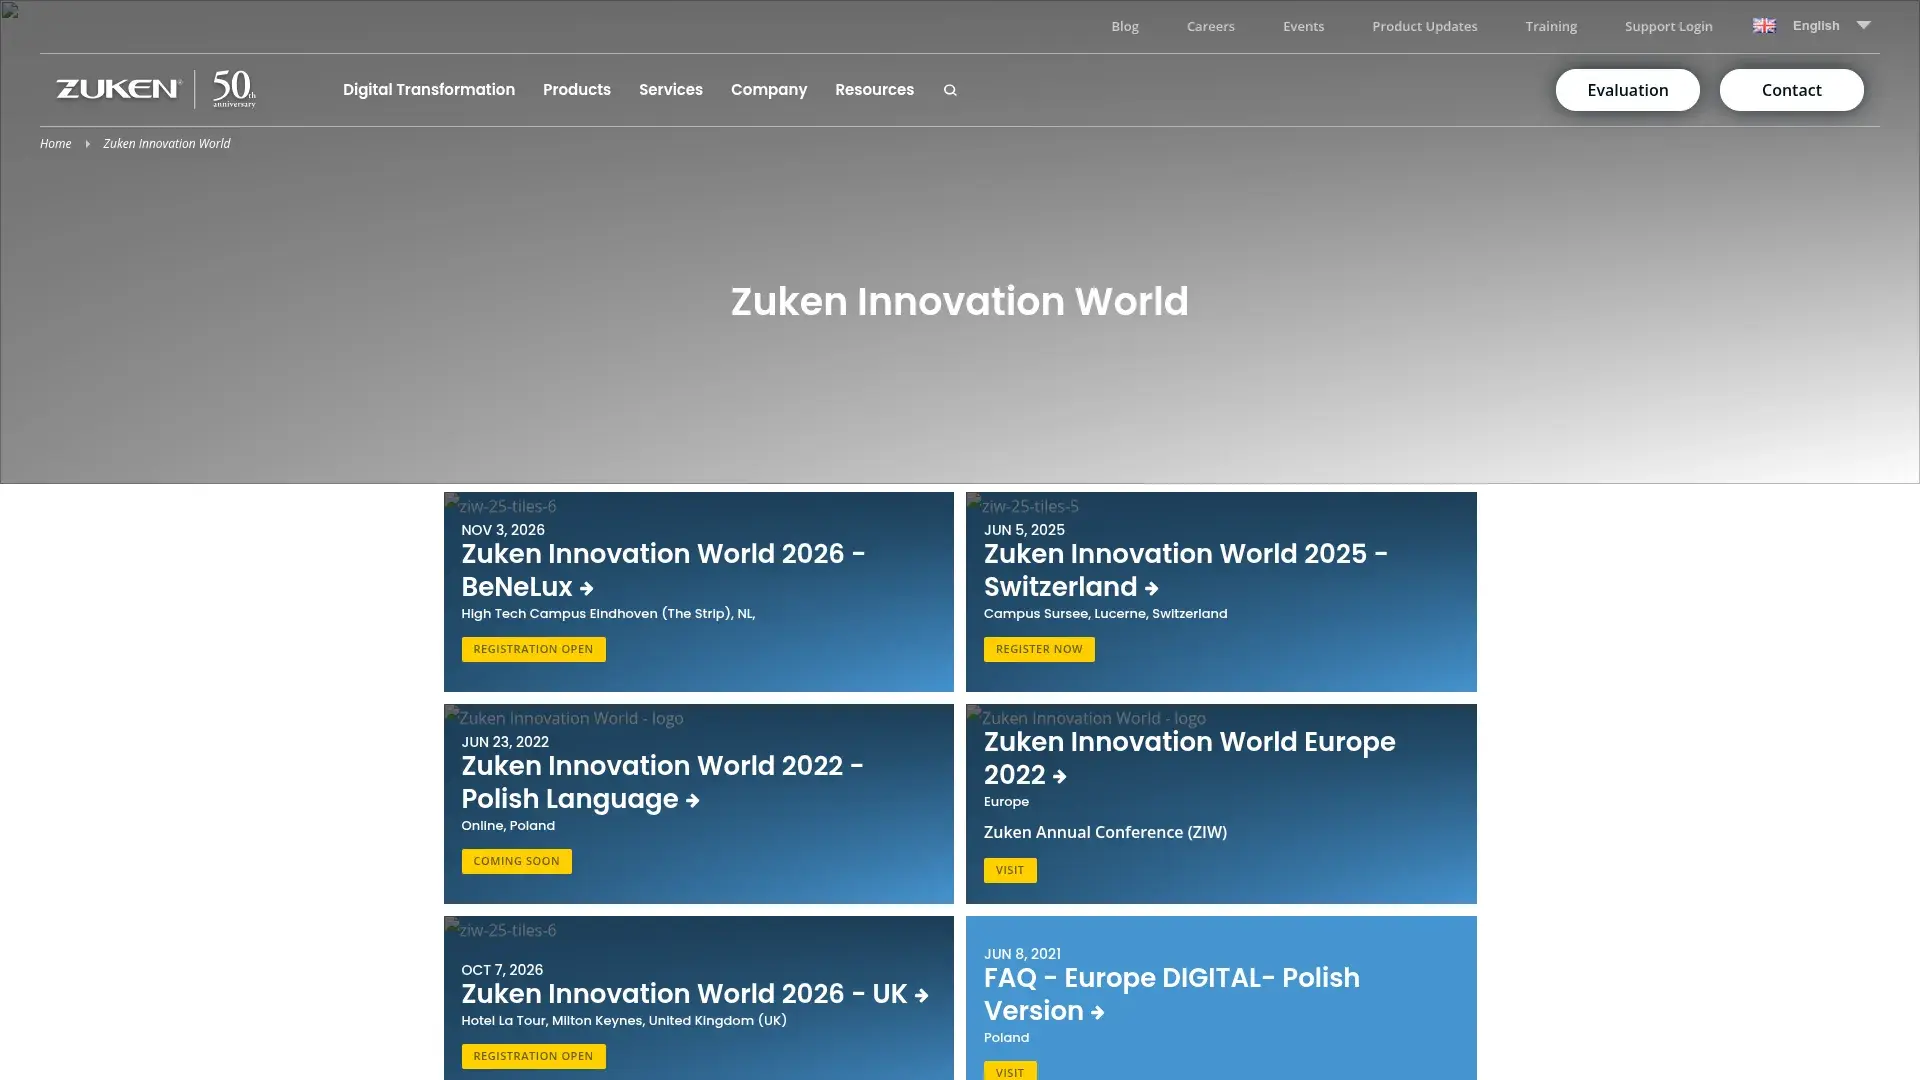This screenshot has width=1920, height=1080.
Task: Expand the English language dropdown arrow
Action: 1863,25
